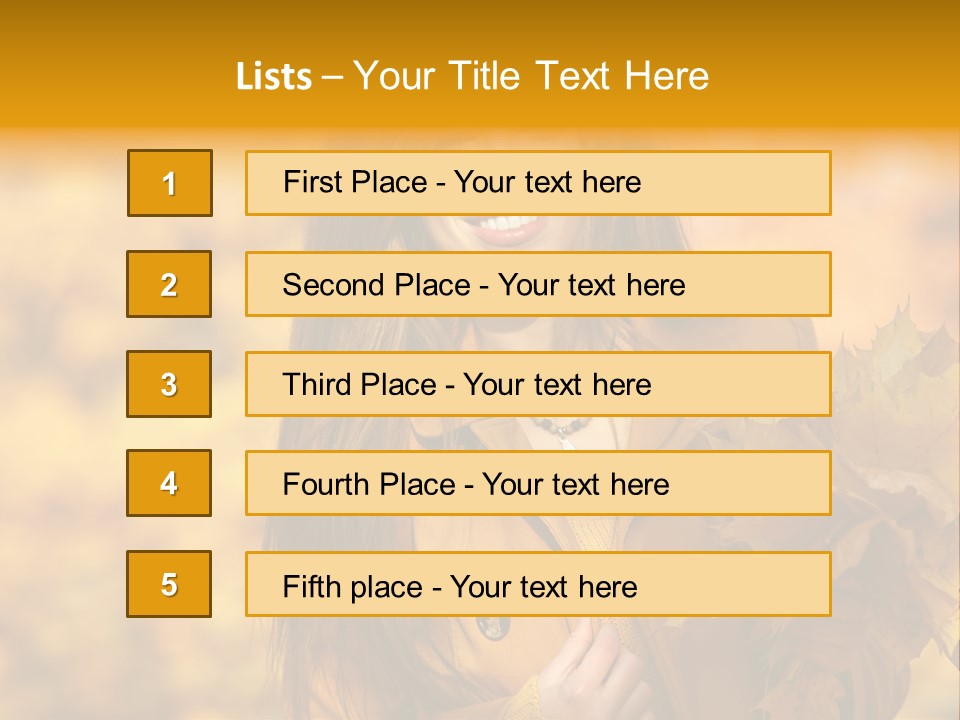Click the orange header band
Viewport: 960px width, 720px height.
pos(480,64)
